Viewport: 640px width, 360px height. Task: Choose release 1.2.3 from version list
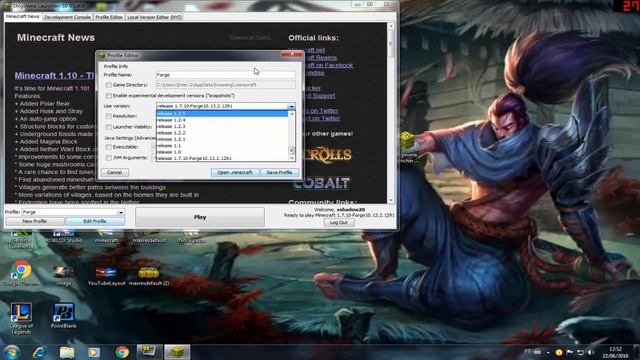coord(222,127)
